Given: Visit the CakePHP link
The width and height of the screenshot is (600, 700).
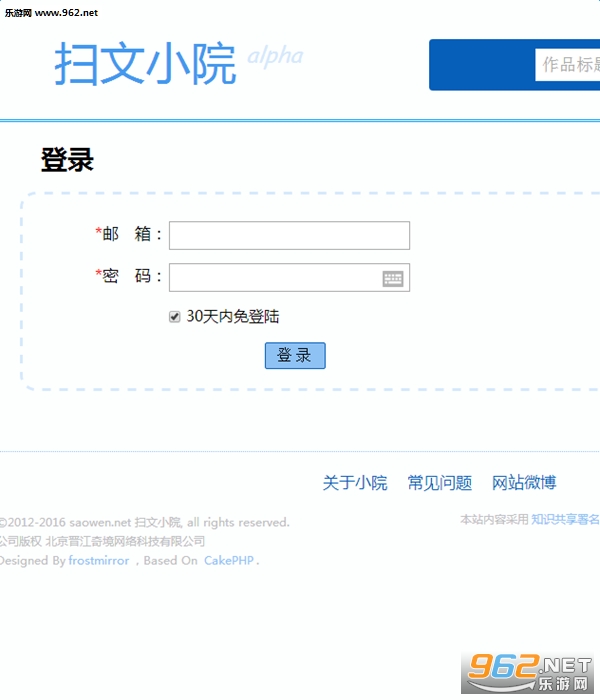Looking at the screenshot, I should pos(229,560).
